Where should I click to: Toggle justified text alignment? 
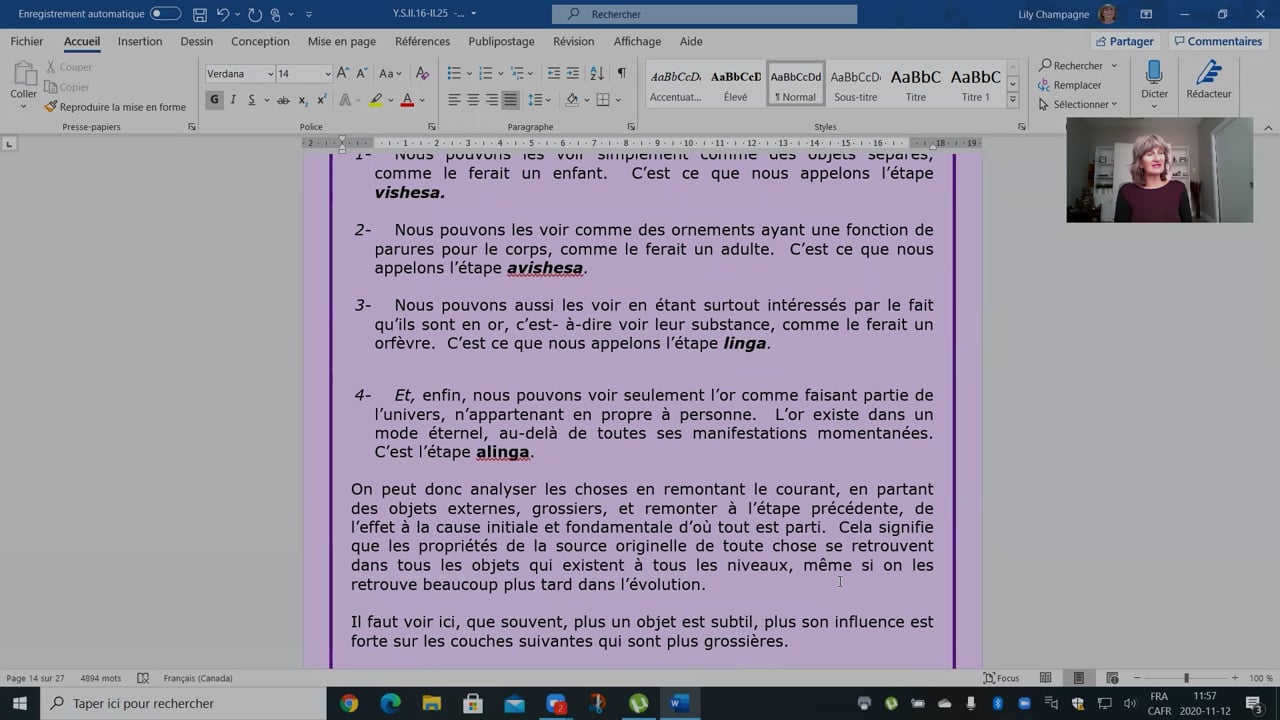pyautogui.click(x=511, y=100)
